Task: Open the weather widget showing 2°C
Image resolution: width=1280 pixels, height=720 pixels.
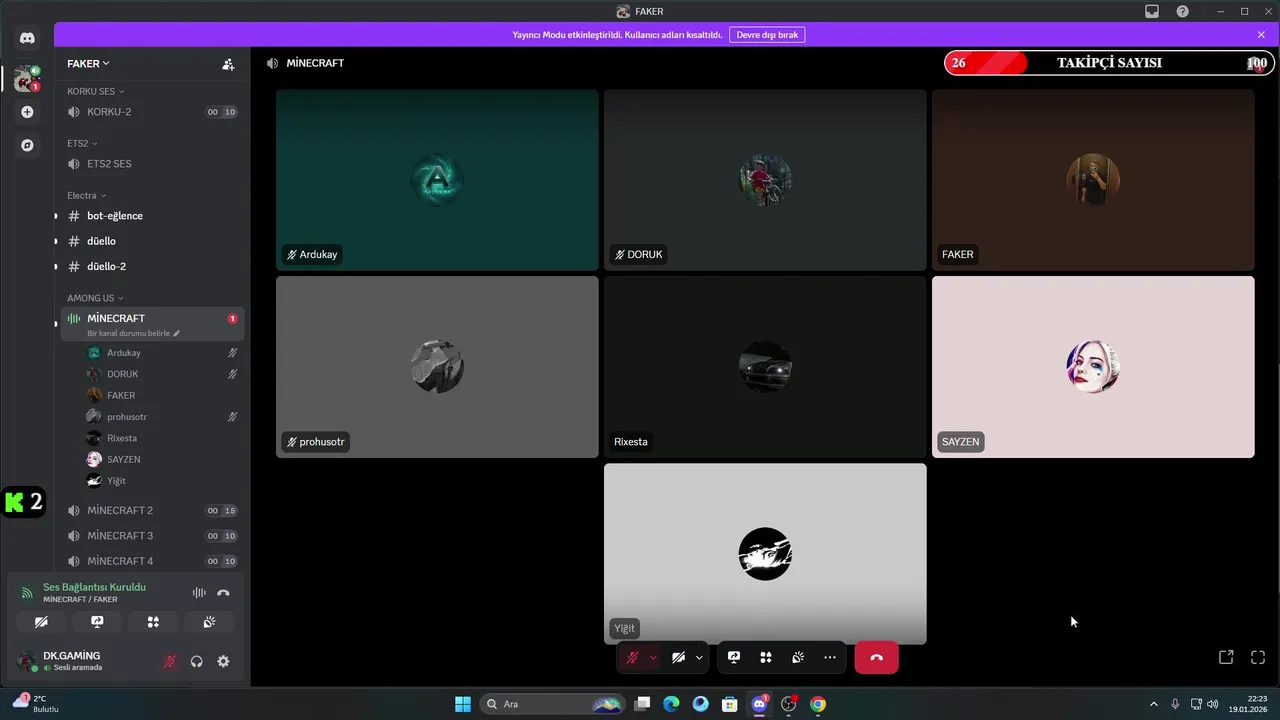Action: [x=36, y=703]
